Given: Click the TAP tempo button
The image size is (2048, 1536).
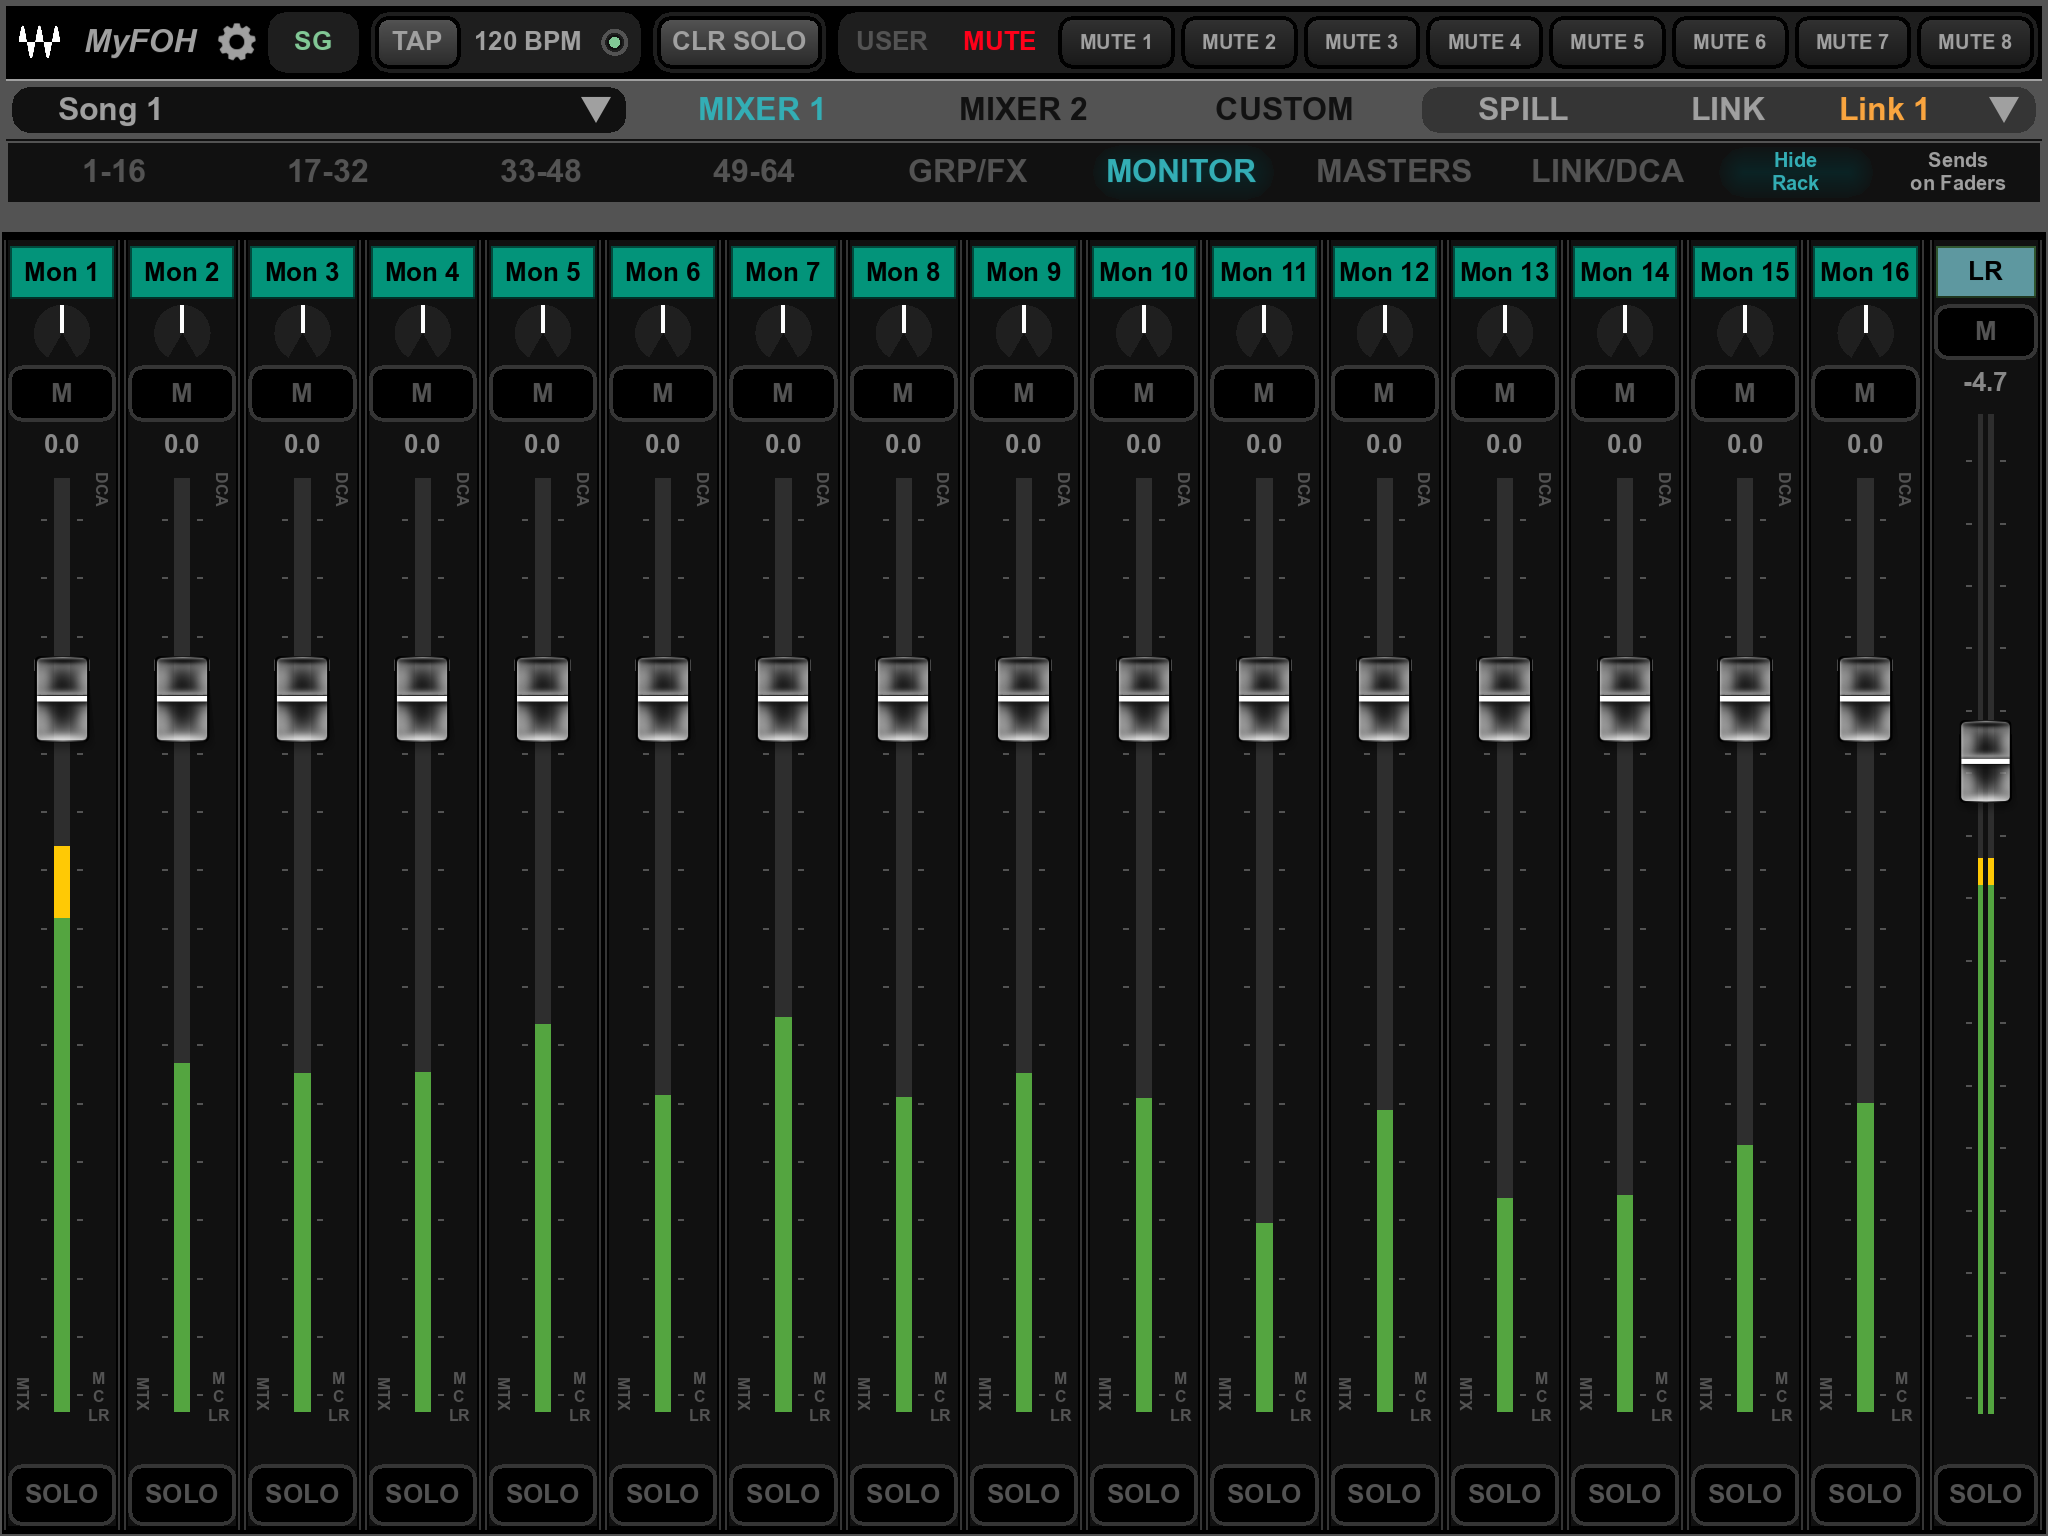Looking at the screenshot, I should click(416, 42).
